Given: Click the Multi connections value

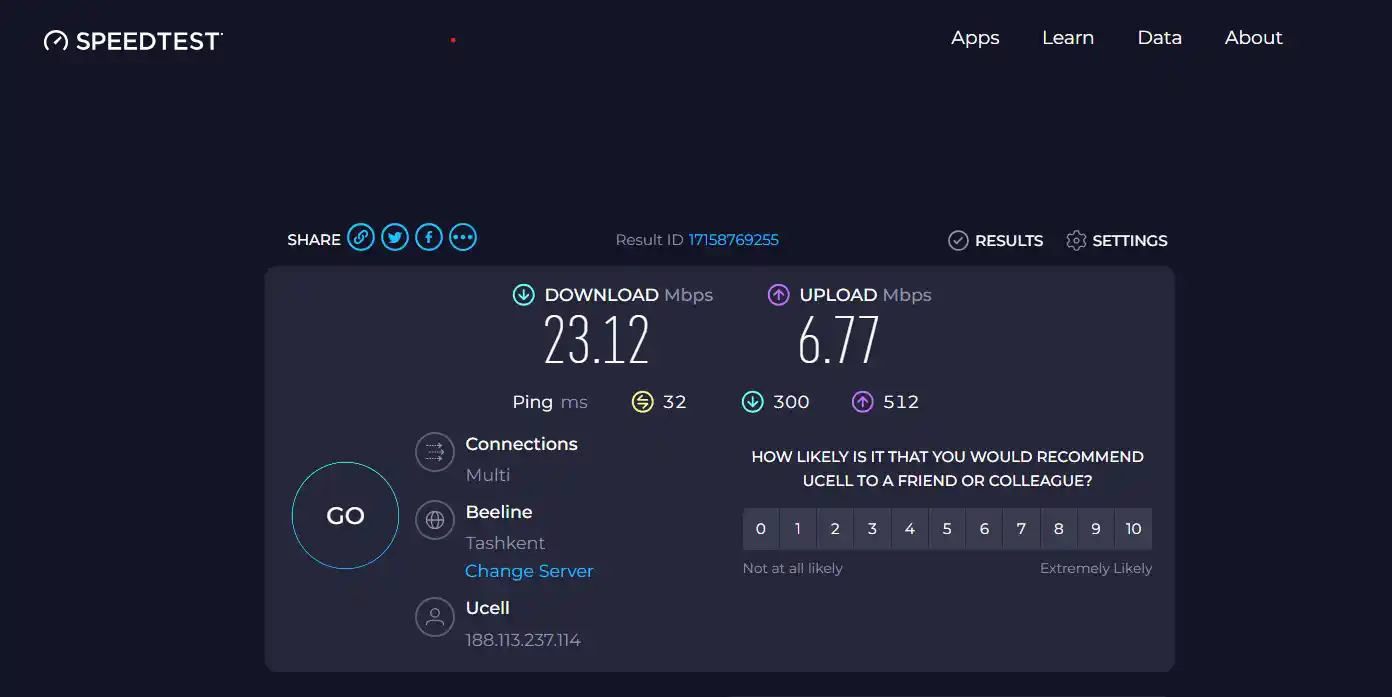Looking at the screenshot, I should pos(488,475).
